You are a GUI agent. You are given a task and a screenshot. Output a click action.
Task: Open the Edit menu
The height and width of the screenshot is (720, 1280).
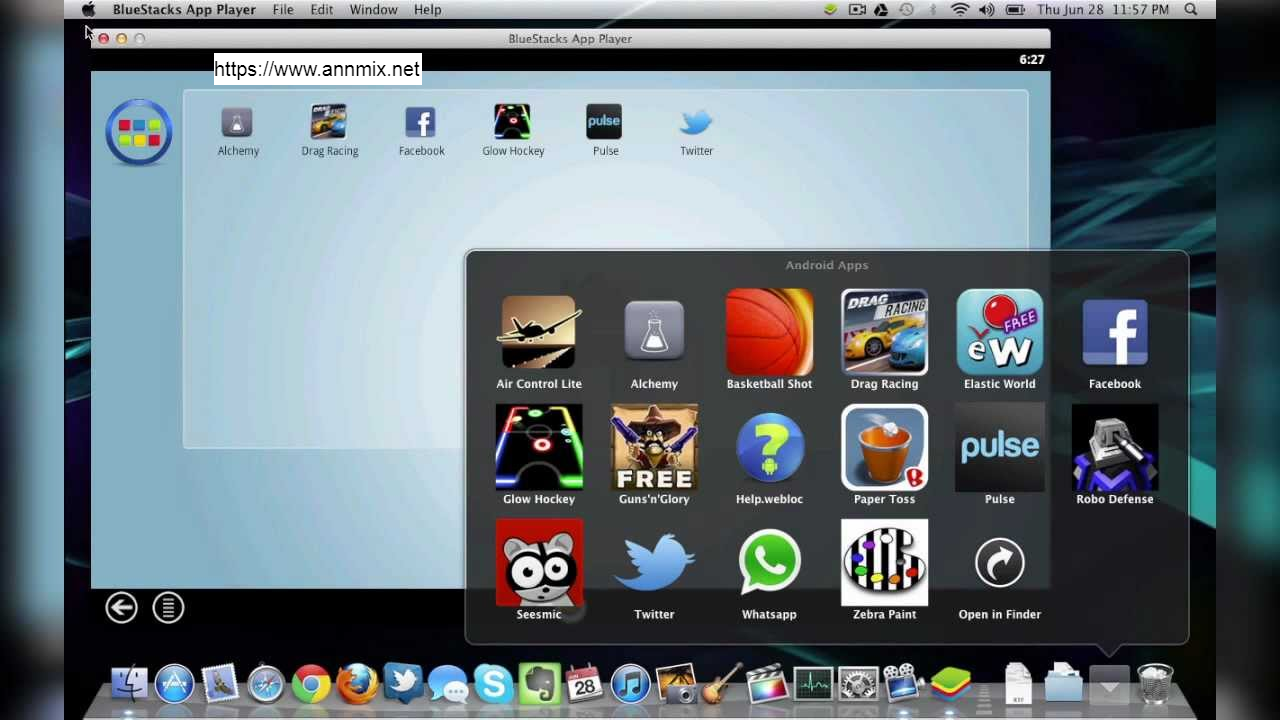click(x=321, y=9)
